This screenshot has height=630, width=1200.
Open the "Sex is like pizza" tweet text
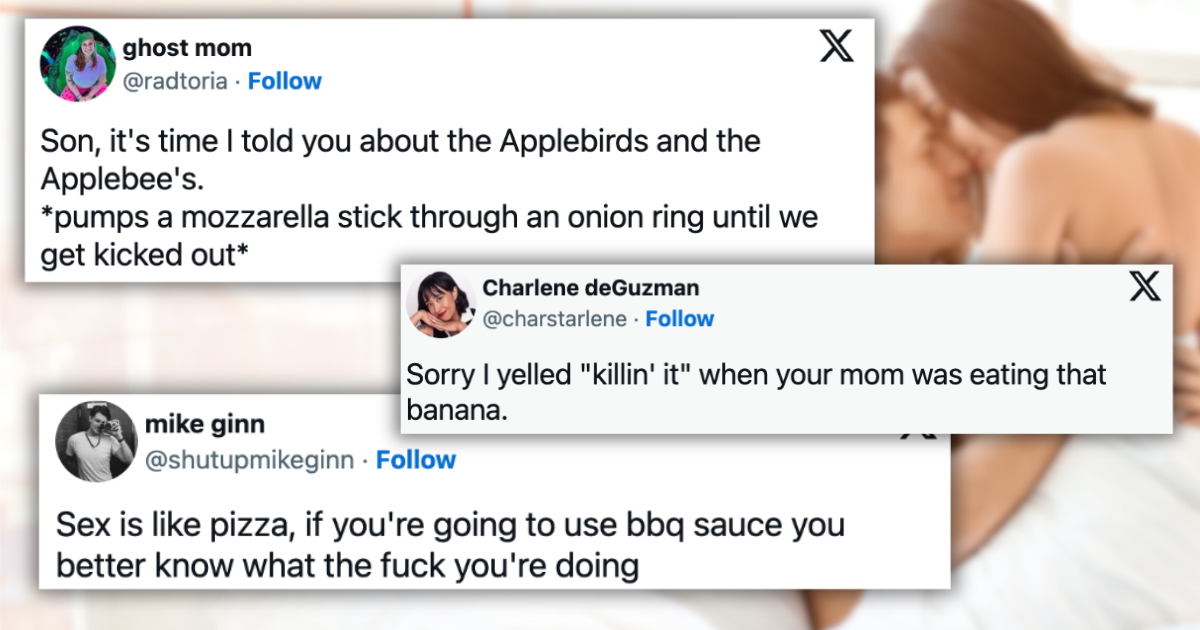[x=450, y=545]
